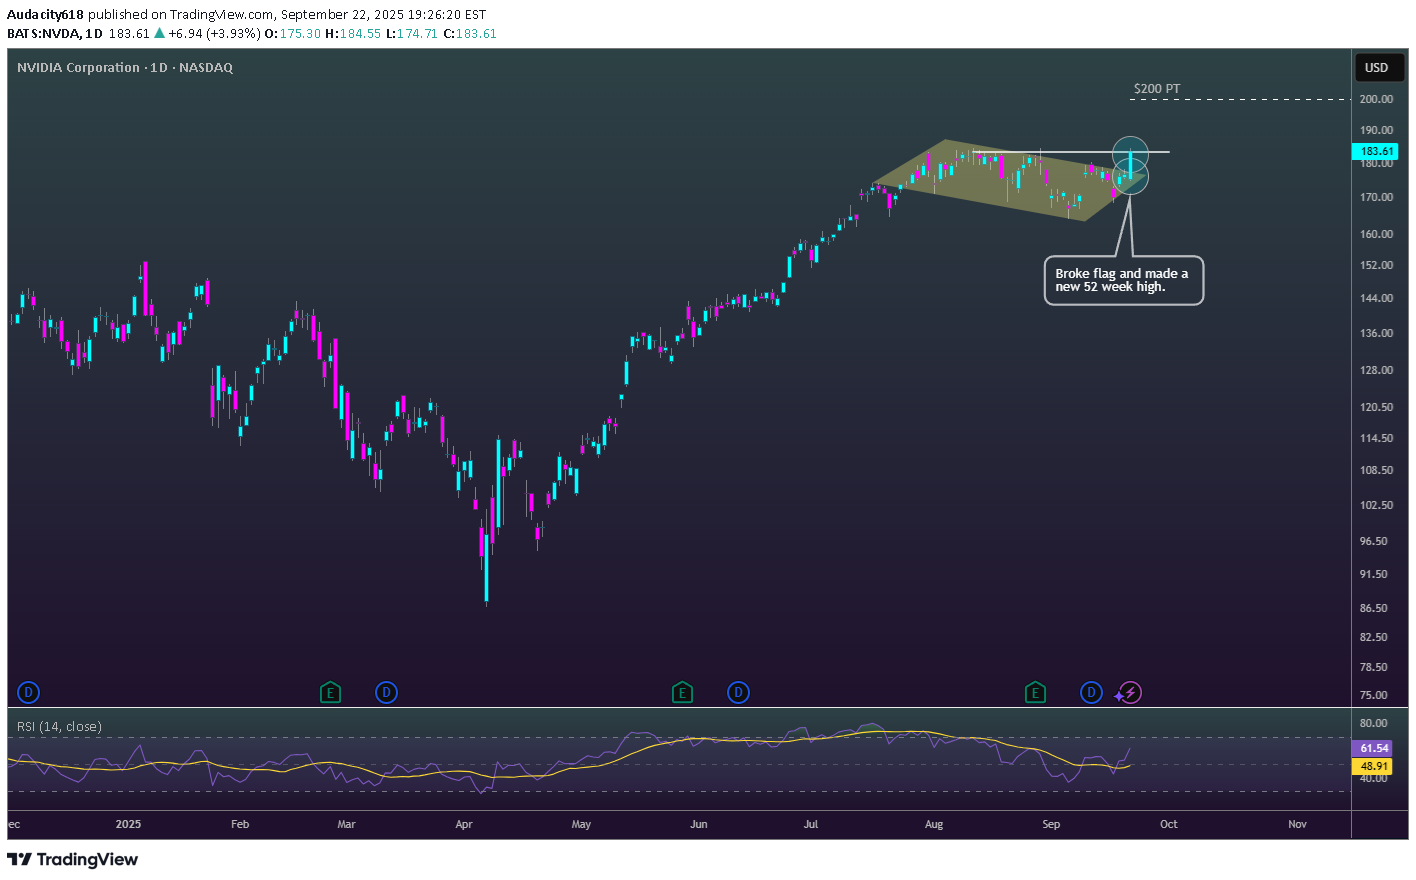Click the L:174.71 low value
The width and height of the screenshot is (1416, 880).
click(x=412, y=33)
